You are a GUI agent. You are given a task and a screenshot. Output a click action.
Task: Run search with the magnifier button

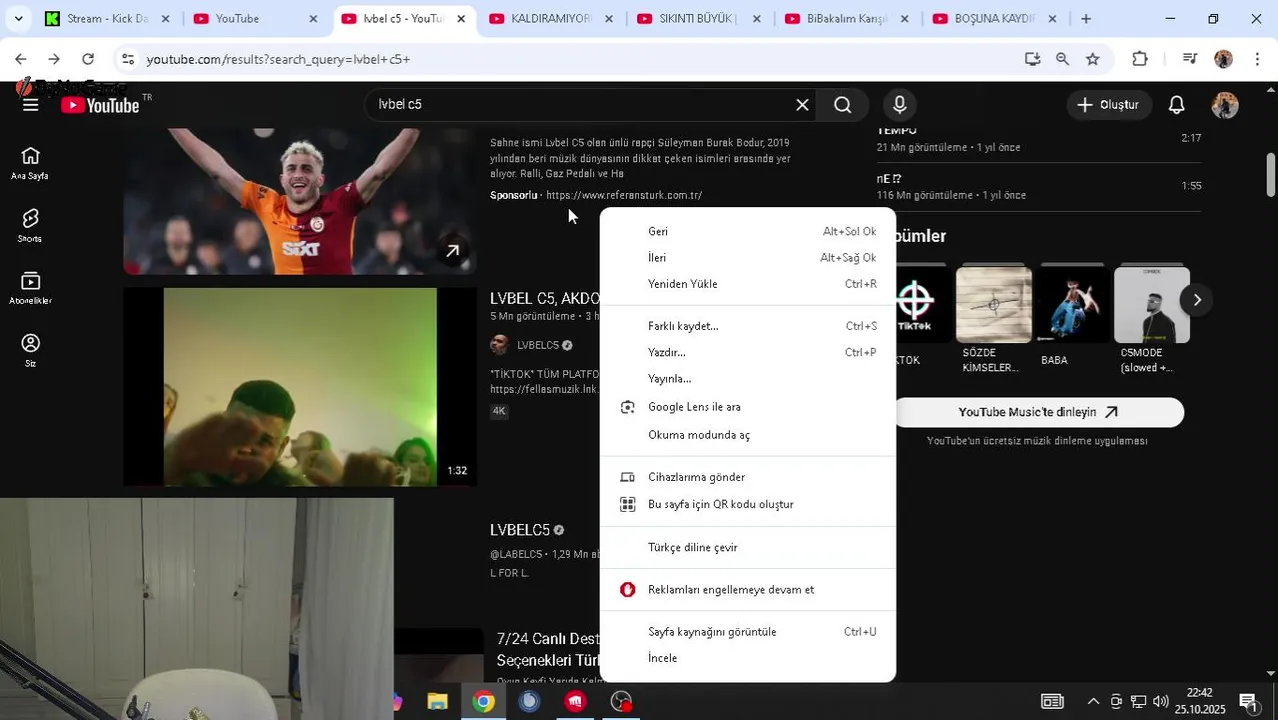[843, 105]
